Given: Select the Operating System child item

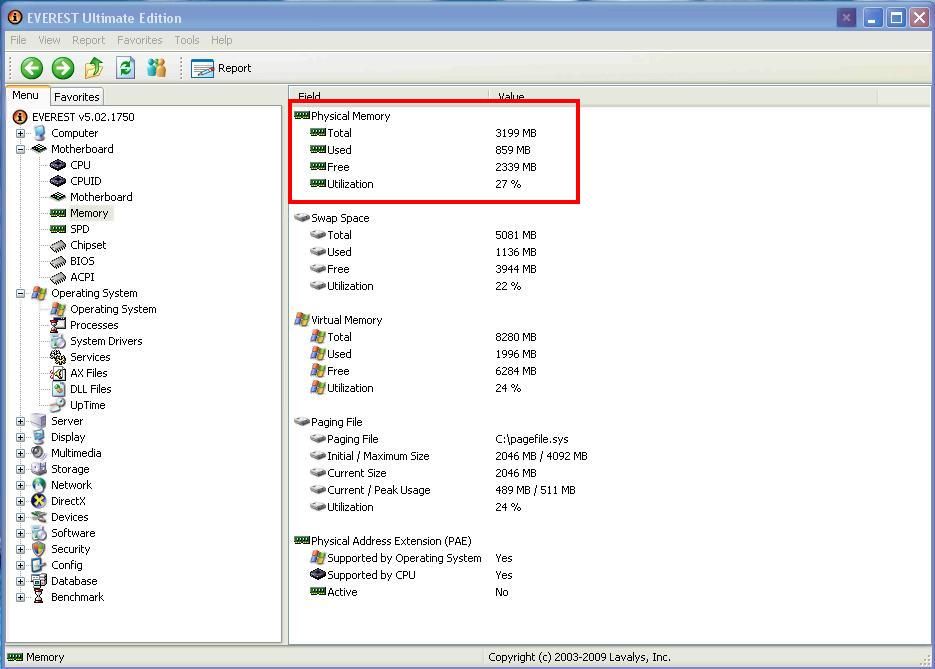Looking at the screenshot, I should pyautogui.click(x=113, y=309).
